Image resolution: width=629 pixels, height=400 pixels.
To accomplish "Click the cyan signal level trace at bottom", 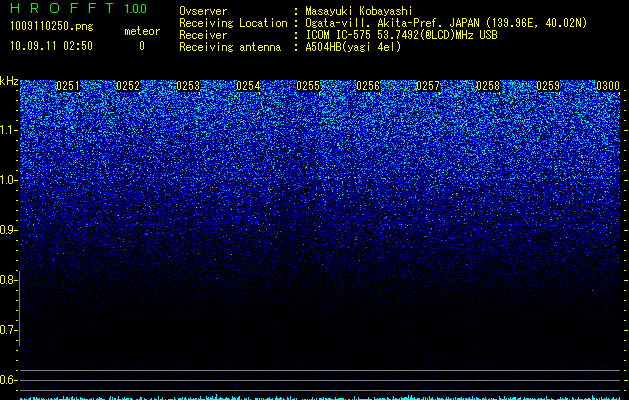I will tap(320, 398).
